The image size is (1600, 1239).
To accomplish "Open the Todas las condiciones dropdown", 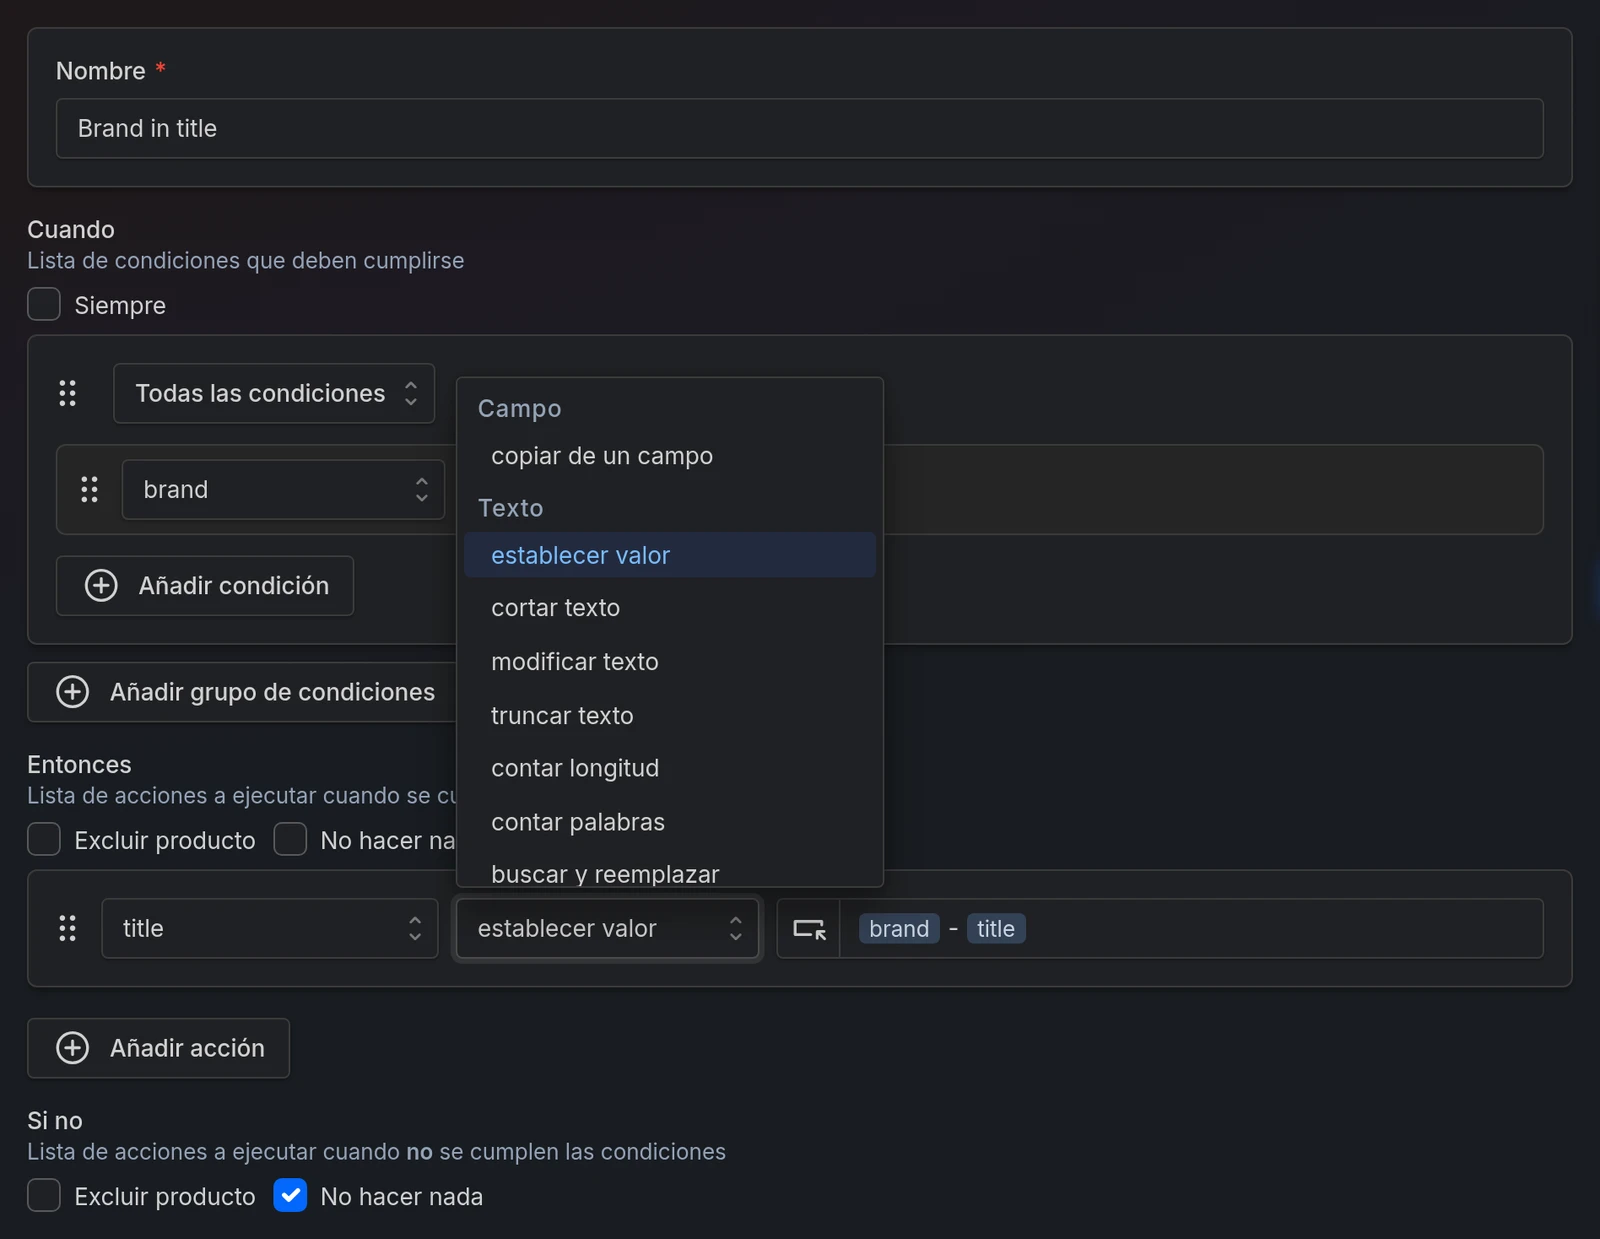I will click(274, 393).
